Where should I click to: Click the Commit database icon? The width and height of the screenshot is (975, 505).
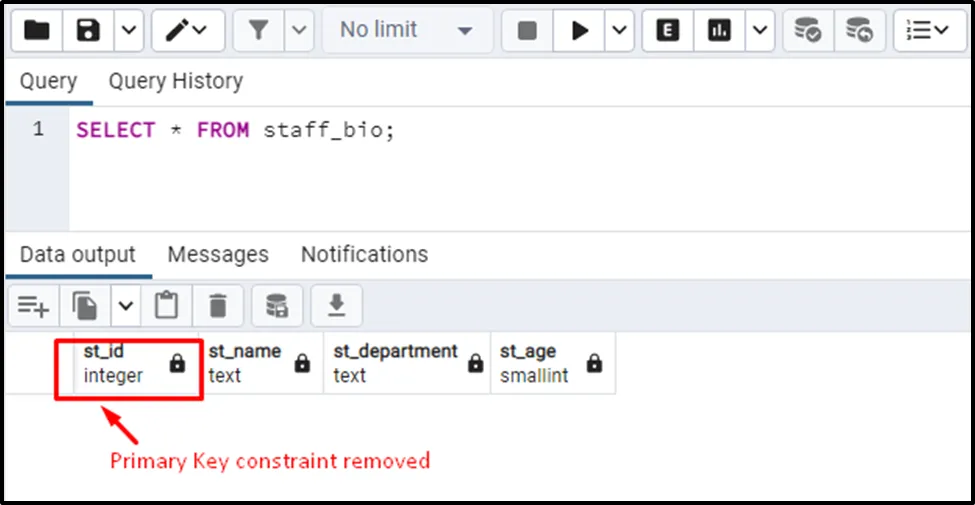(x=807, y=31)
